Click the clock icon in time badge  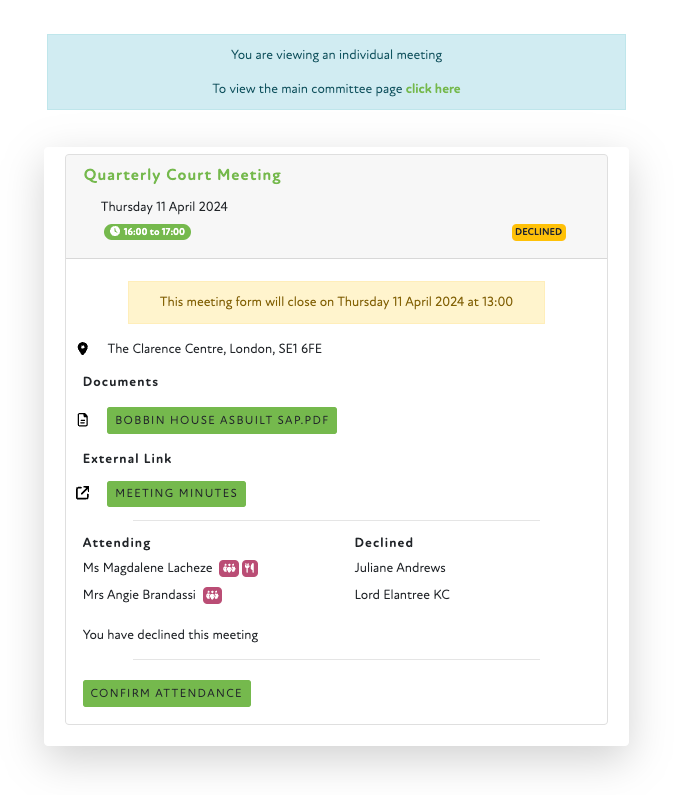[114, 232]
